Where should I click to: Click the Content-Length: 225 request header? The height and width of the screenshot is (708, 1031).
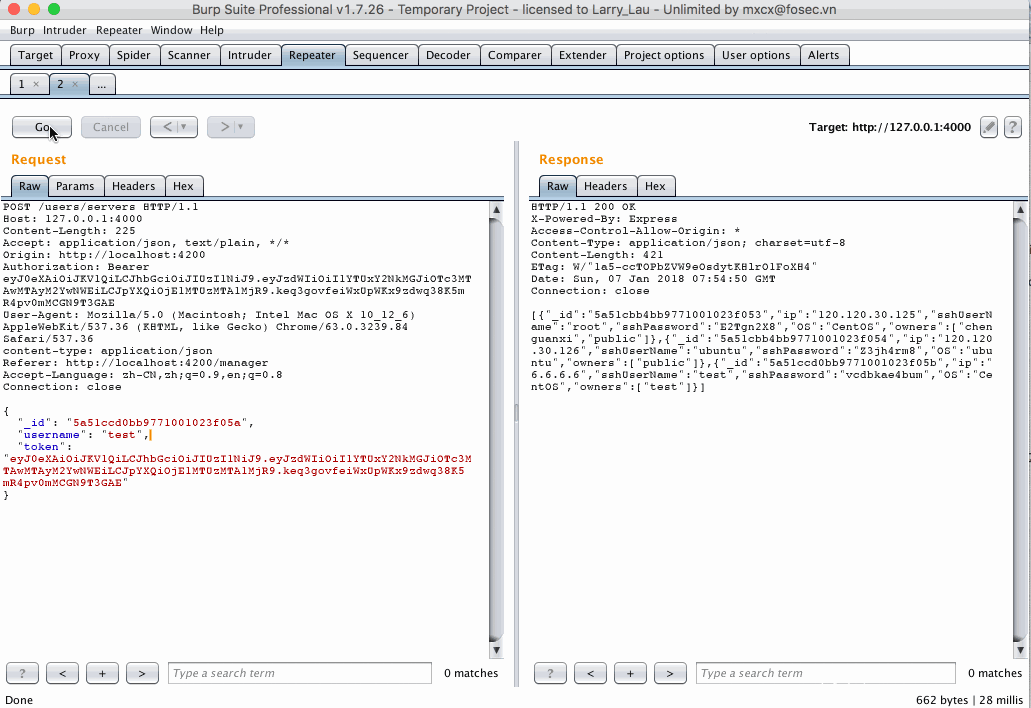pos(69,231)
